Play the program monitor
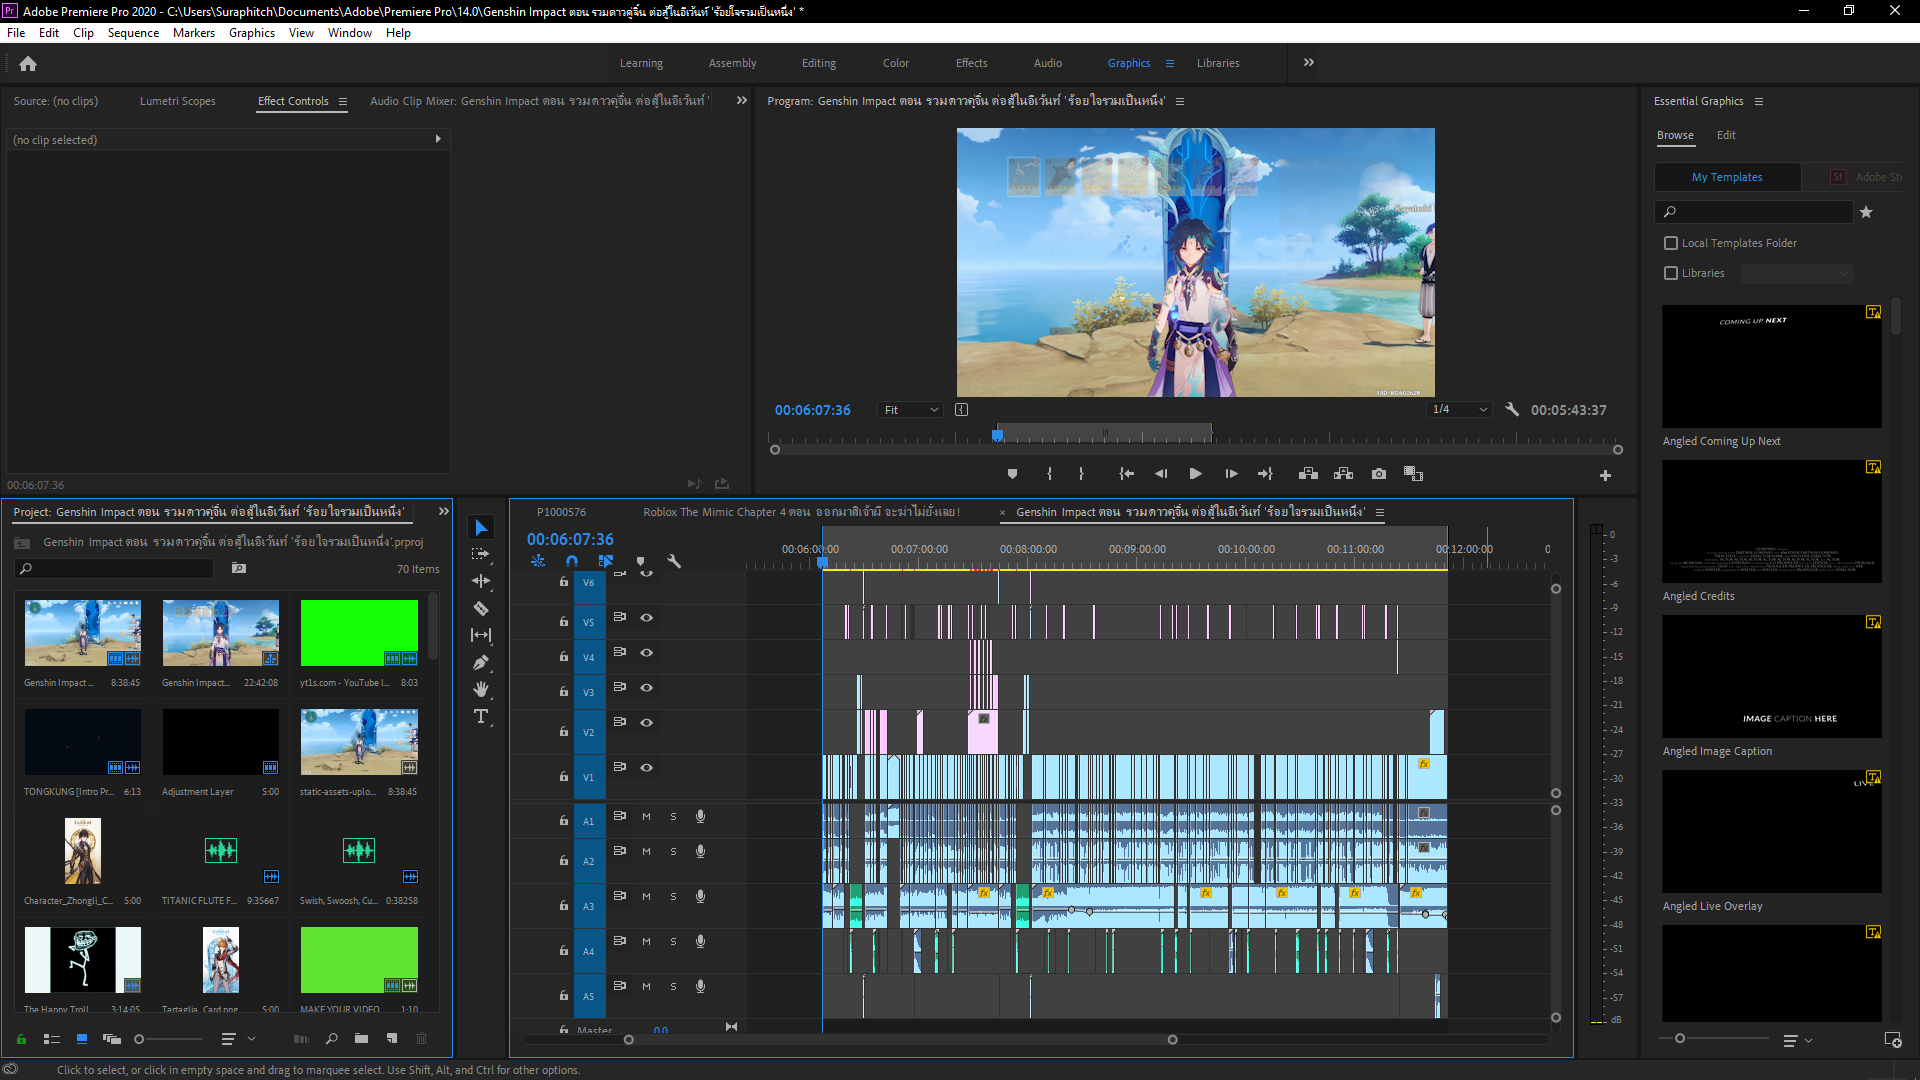Image resolution: width=1920 pixels, height=1080 pixels. point(1195,474)
